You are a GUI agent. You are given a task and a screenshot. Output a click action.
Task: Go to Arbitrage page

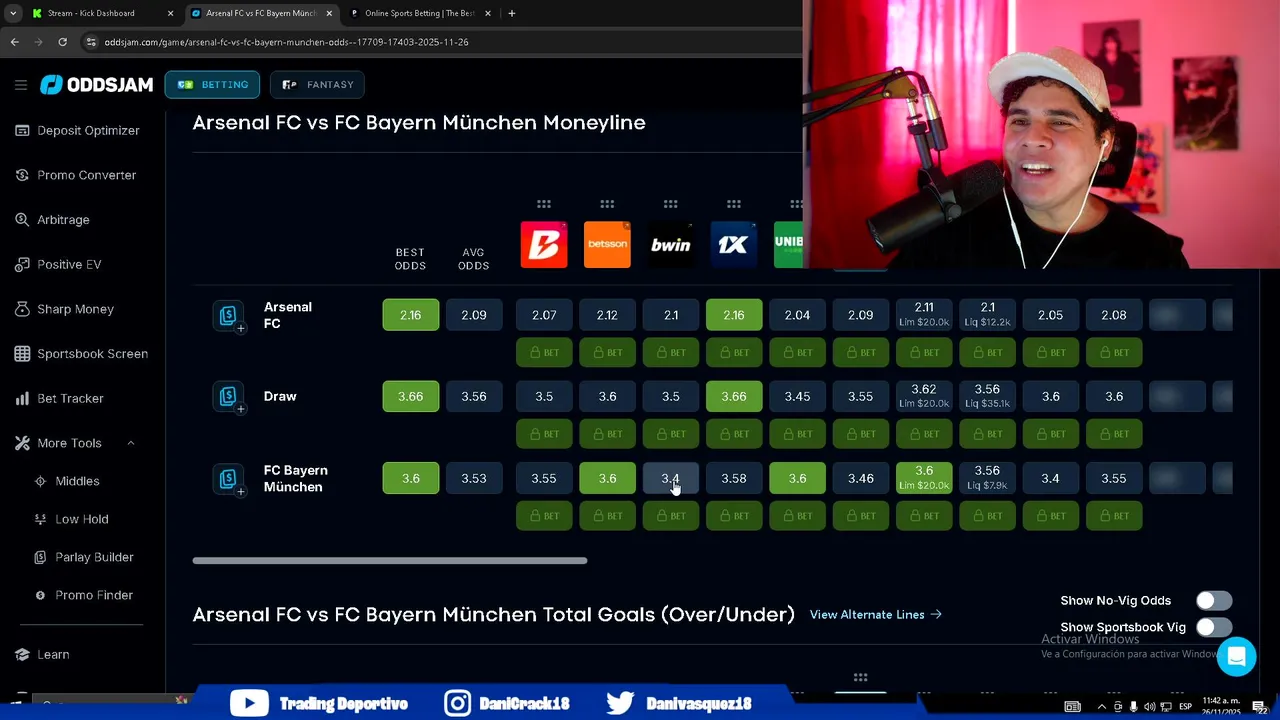pos(52,219)
